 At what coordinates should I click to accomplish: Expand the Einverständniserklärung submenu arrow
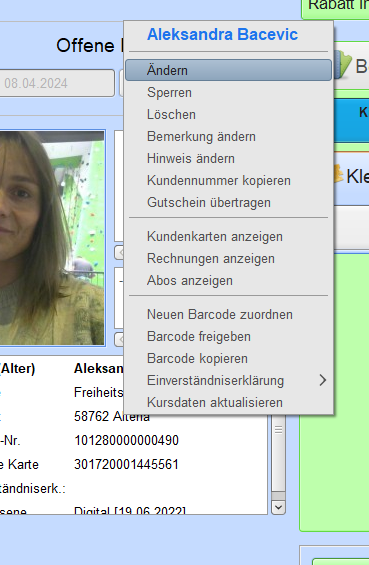click(323, 380)
